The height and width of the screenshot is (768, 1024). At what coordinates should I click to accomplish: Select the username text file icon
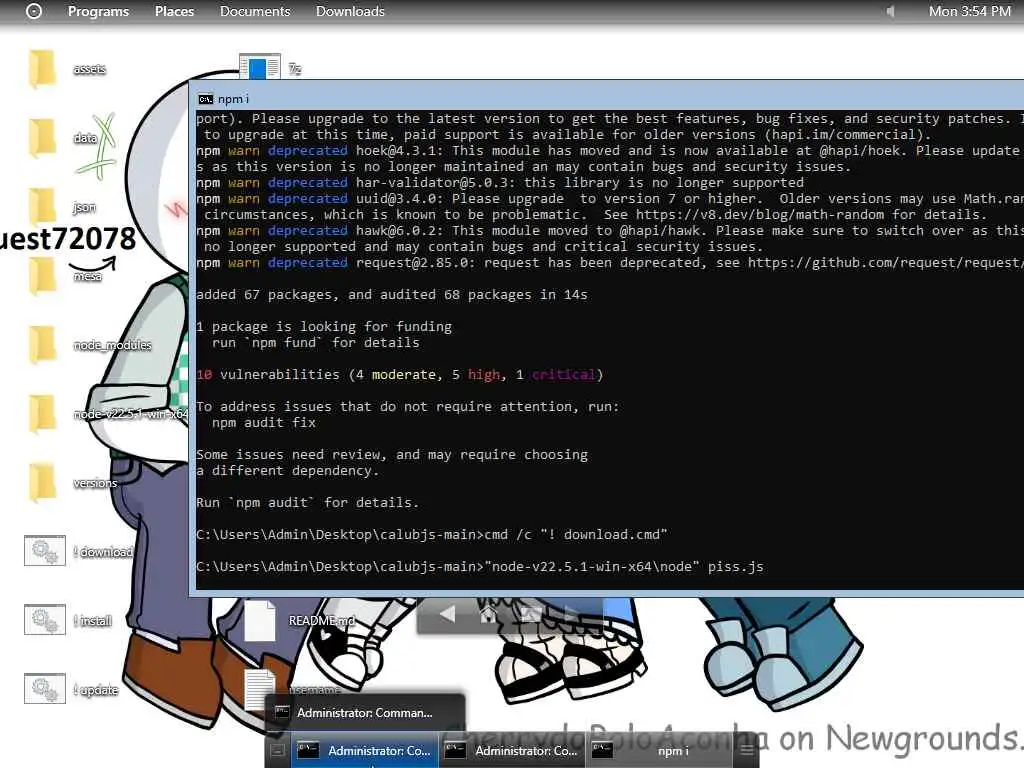point(259,689)
